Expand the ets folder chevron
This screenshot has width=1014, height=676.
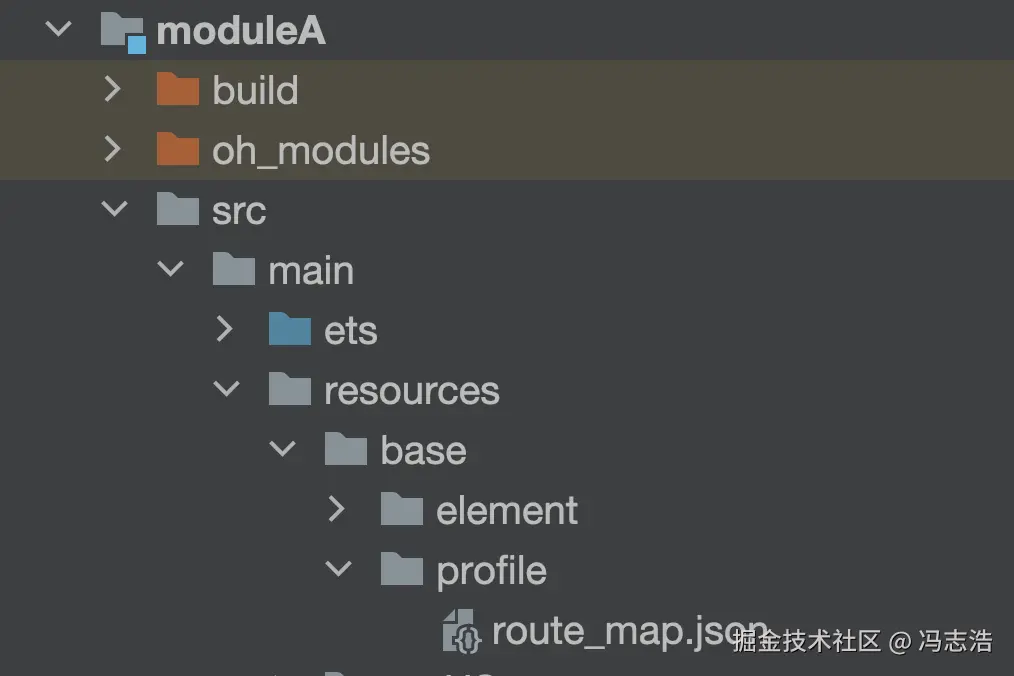(x=225, y=330)
